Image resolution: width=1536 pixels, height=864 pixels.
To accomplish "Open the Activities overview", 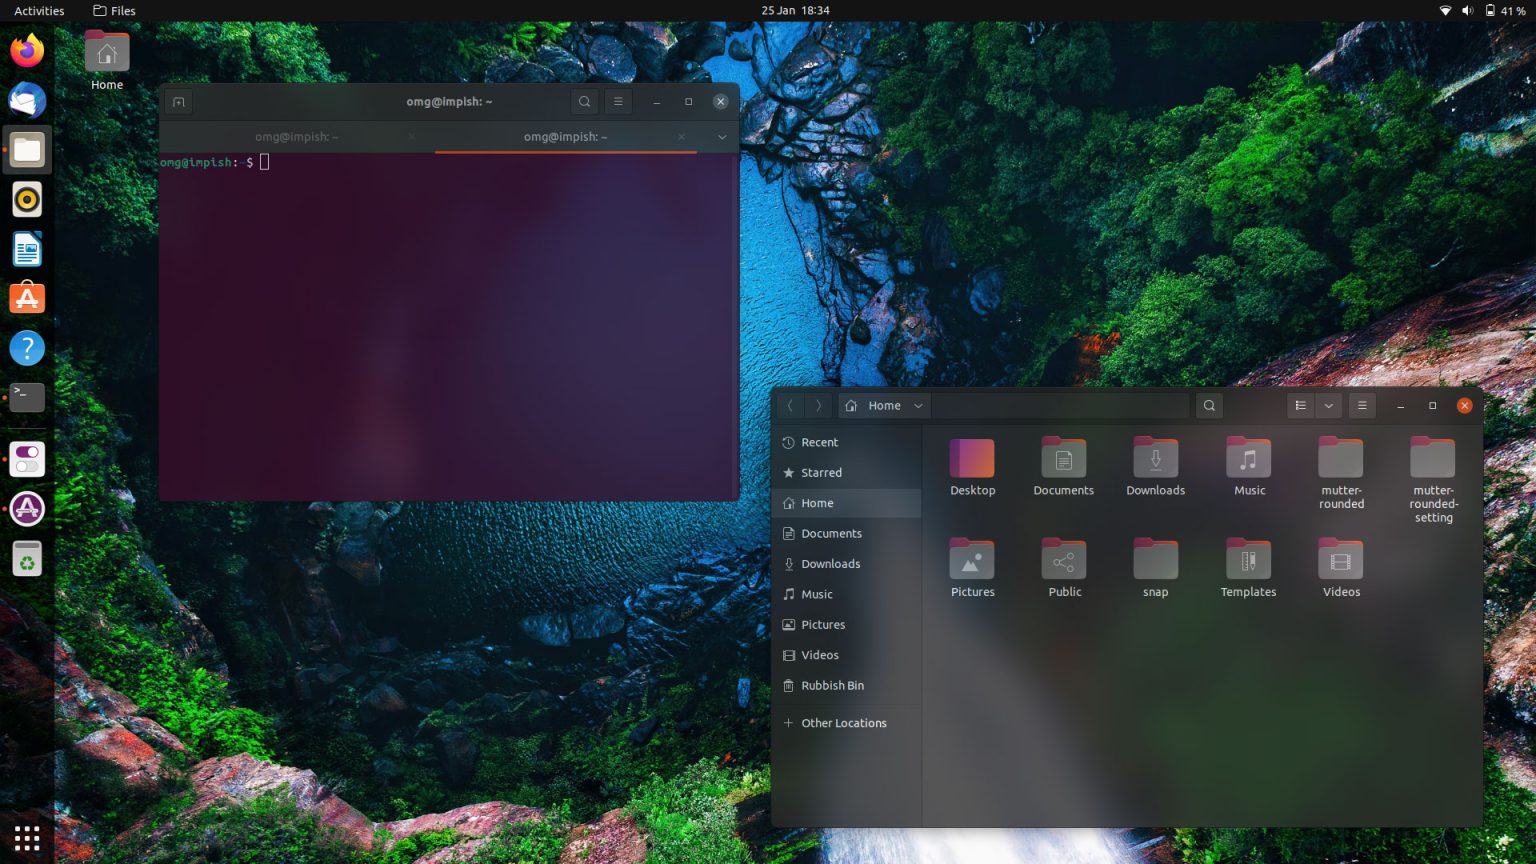I will point(39,11).
